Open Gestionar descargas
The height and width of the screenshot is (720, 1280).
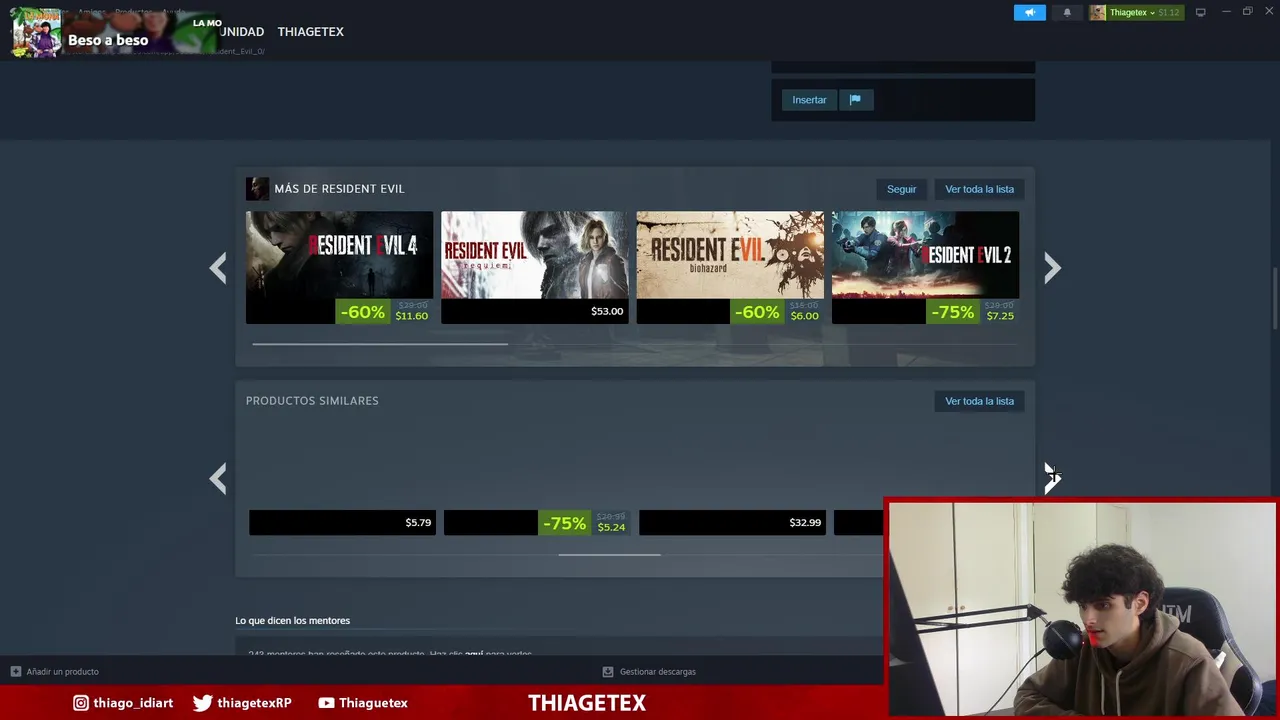pyautogui.click(x=657, y=672)
